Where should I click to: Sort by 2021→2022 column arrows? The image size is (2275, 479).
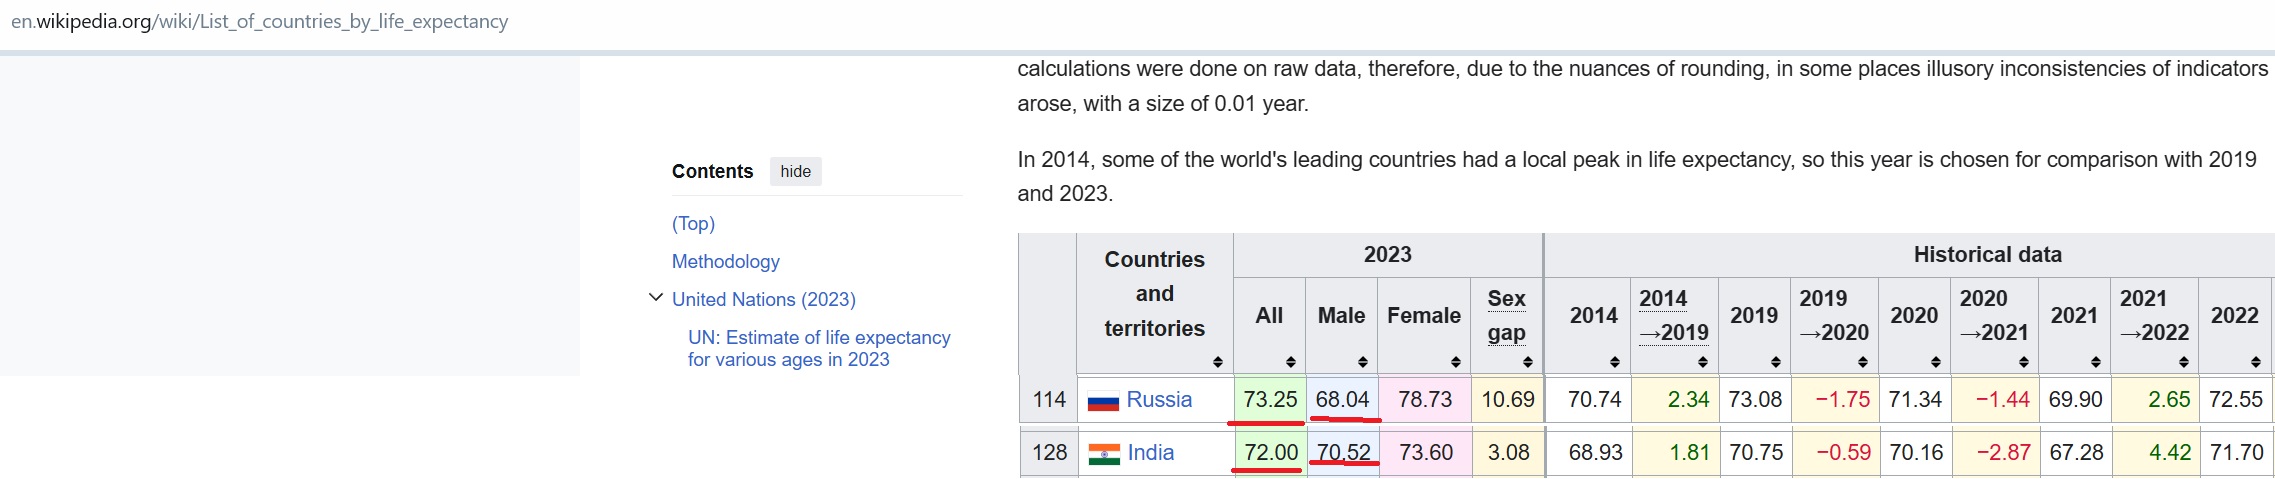point(2184,362)
